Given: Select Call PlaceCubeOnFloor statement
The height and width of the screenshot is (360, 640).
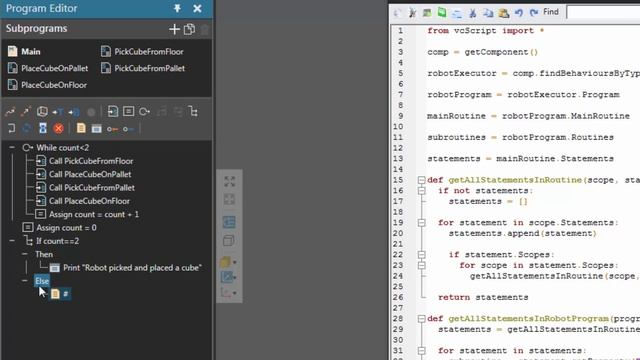Looking at the screenshot, I should tap(83, 201).
